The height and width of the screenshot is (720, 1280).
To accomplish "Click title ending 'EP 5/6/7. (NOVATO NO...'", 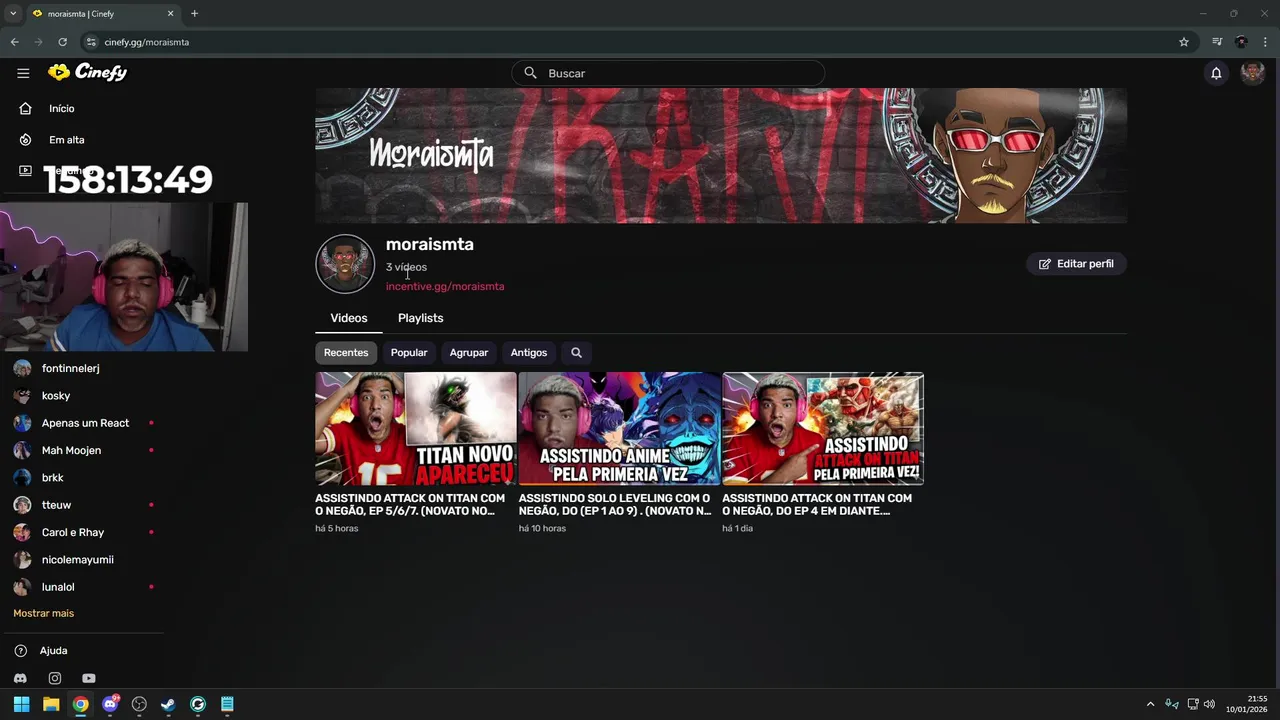I will click(410, 504).
